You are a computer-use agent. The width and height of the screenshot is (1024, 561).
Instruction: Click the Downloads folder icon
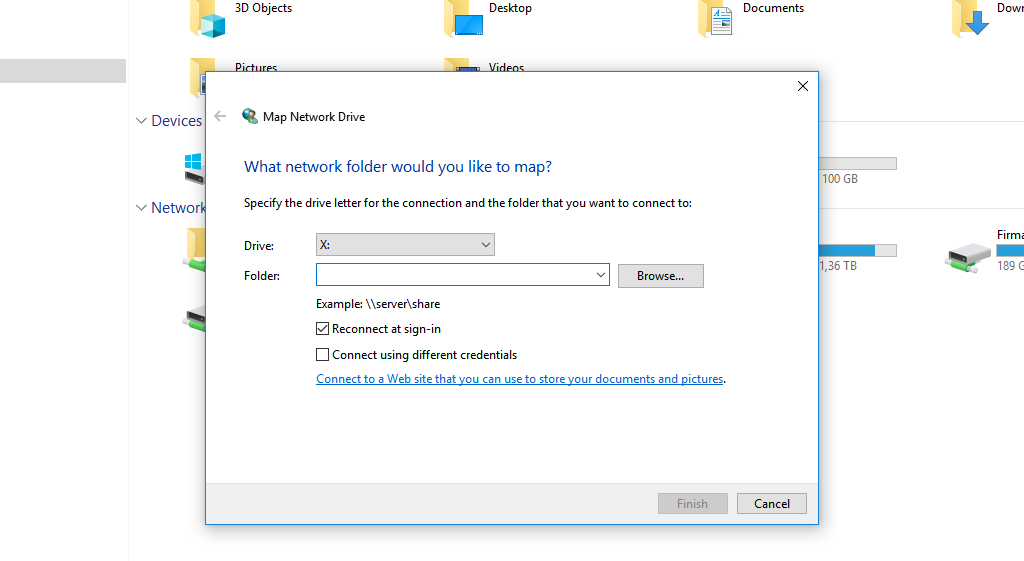click(x=971, y=18)
